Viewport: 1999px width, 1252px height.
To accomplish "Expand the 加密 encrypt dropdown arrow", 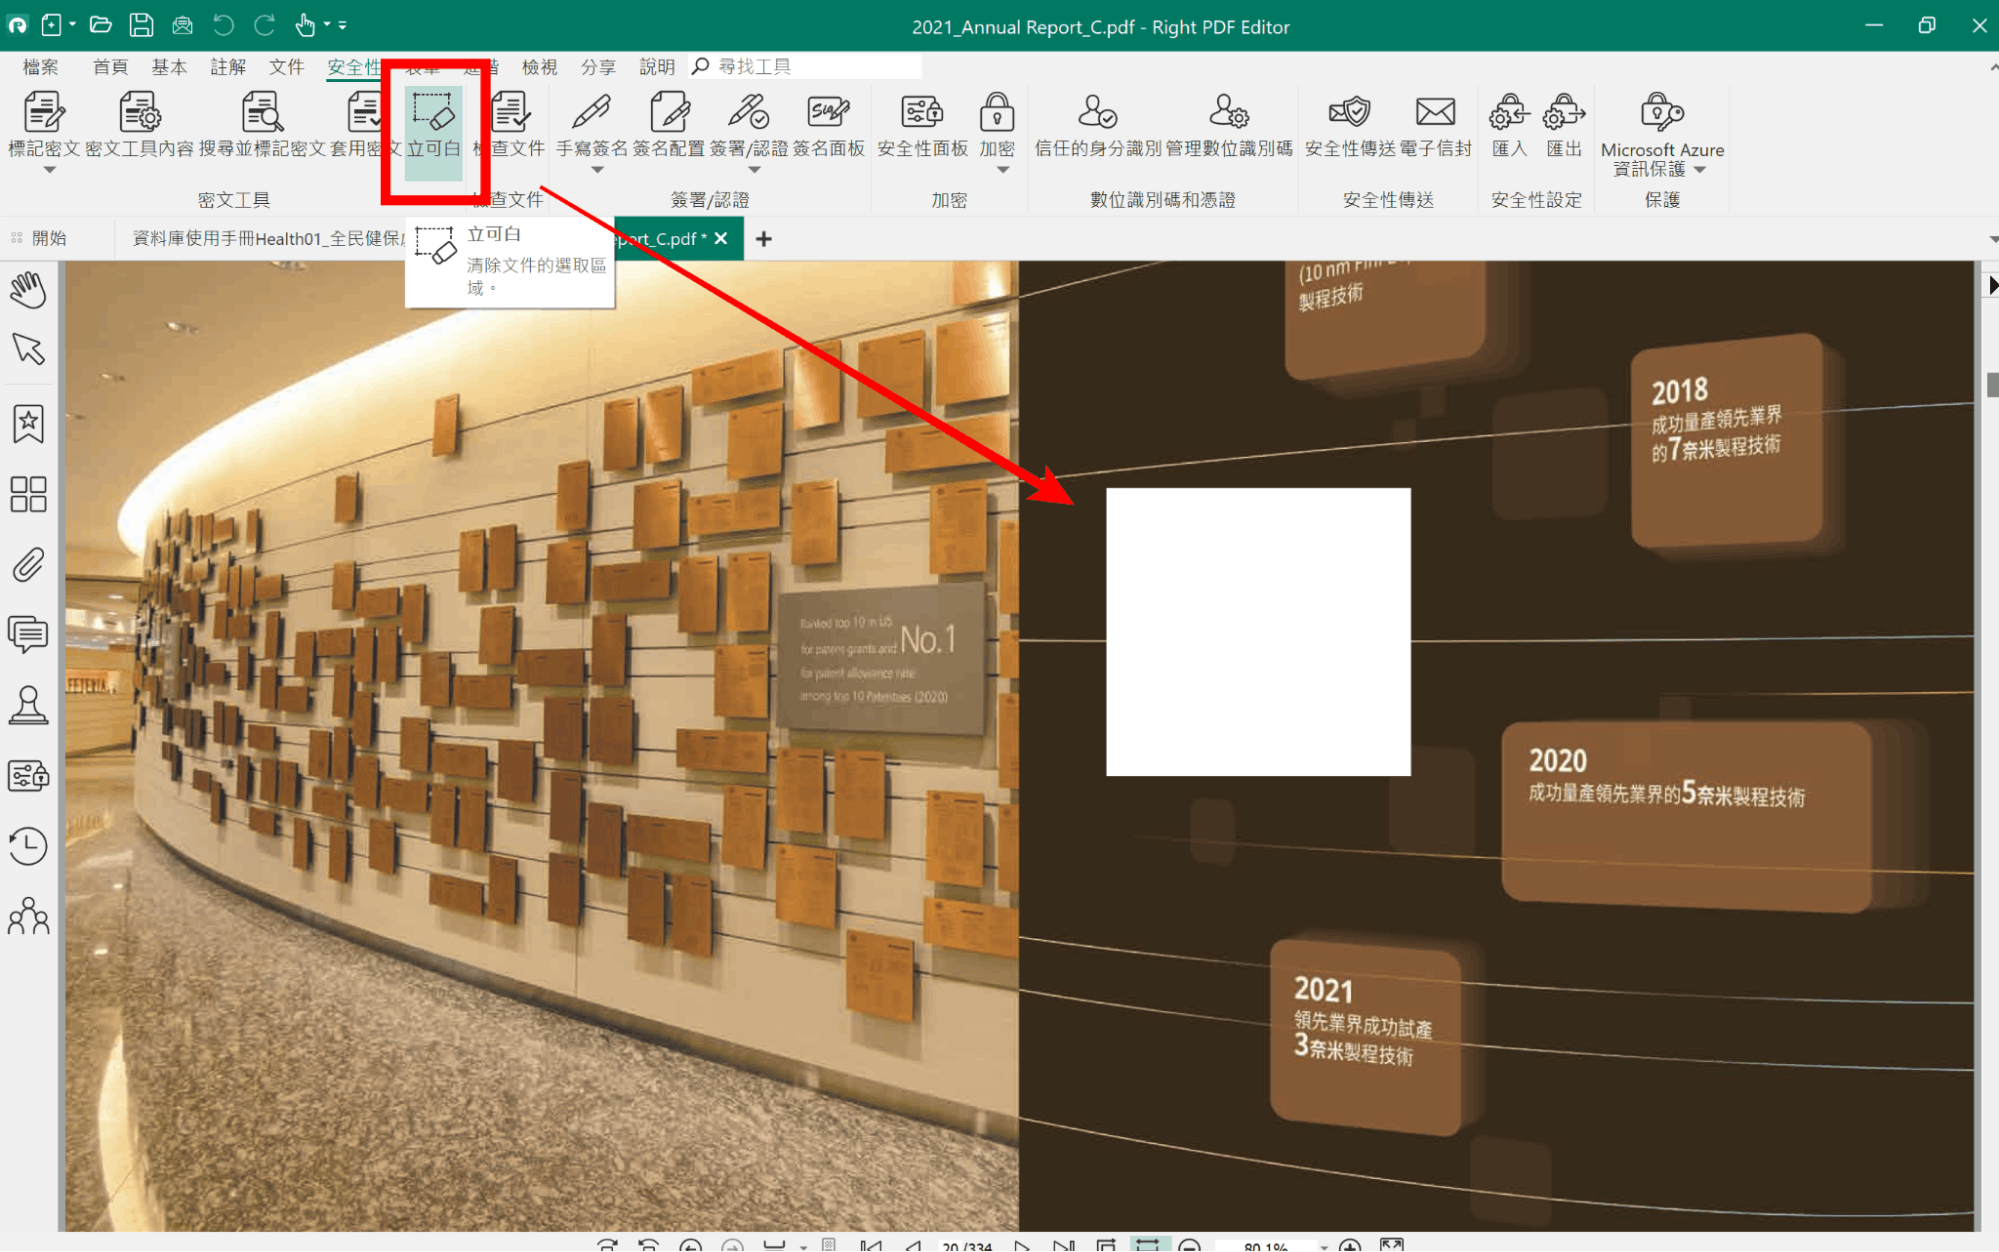I will click(1002, 170).
